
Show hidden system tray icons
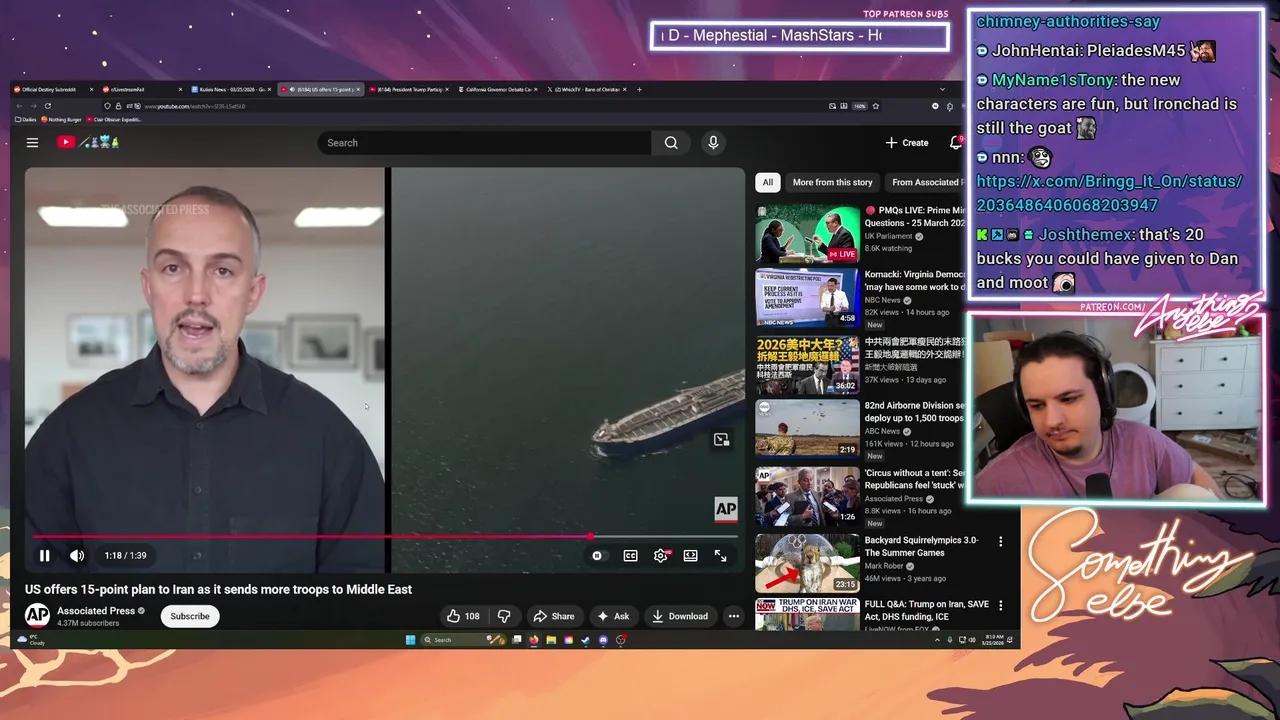coord(937,640)
